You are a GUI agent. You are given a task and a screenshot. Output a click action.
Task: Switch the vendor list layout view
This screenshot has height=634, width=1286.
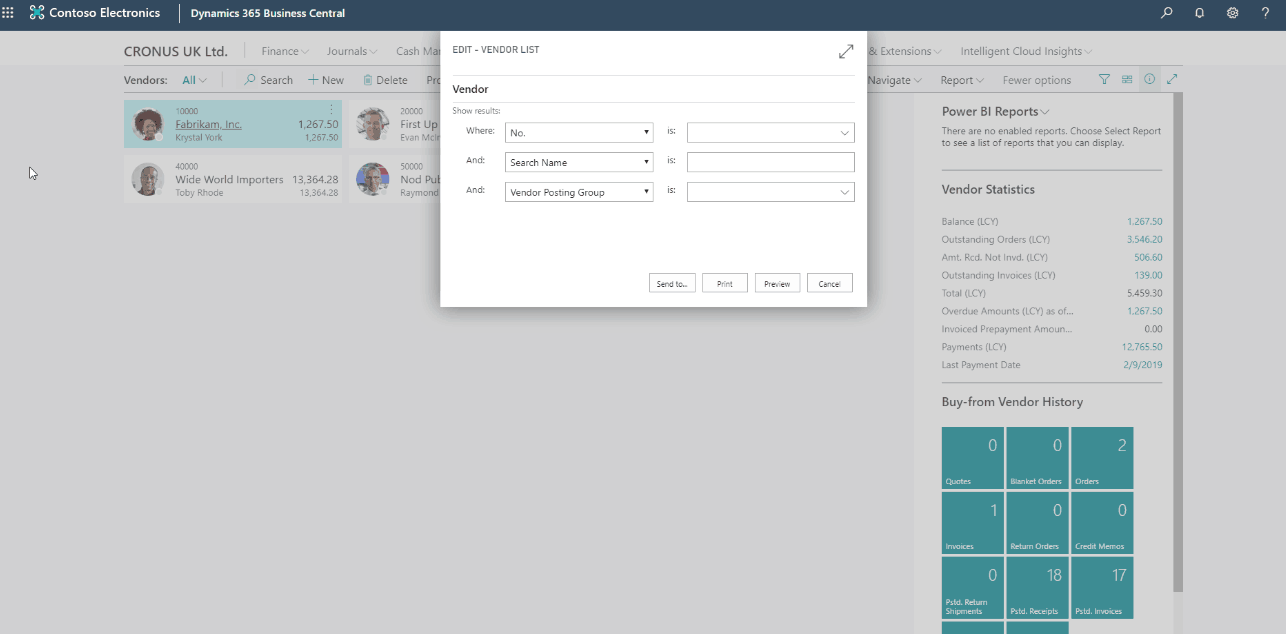click(1127, 80)
